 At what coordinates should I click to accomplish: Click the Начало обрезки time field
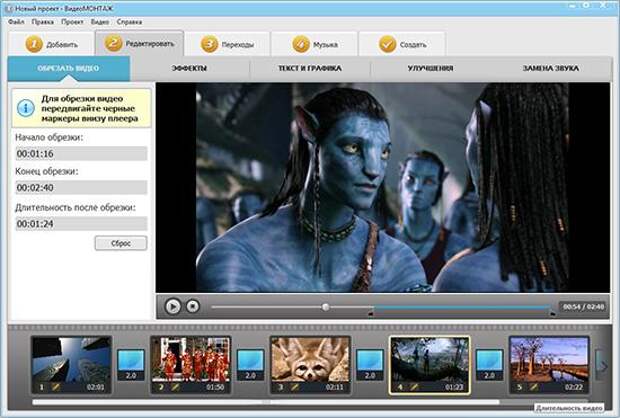coord(81,153)
